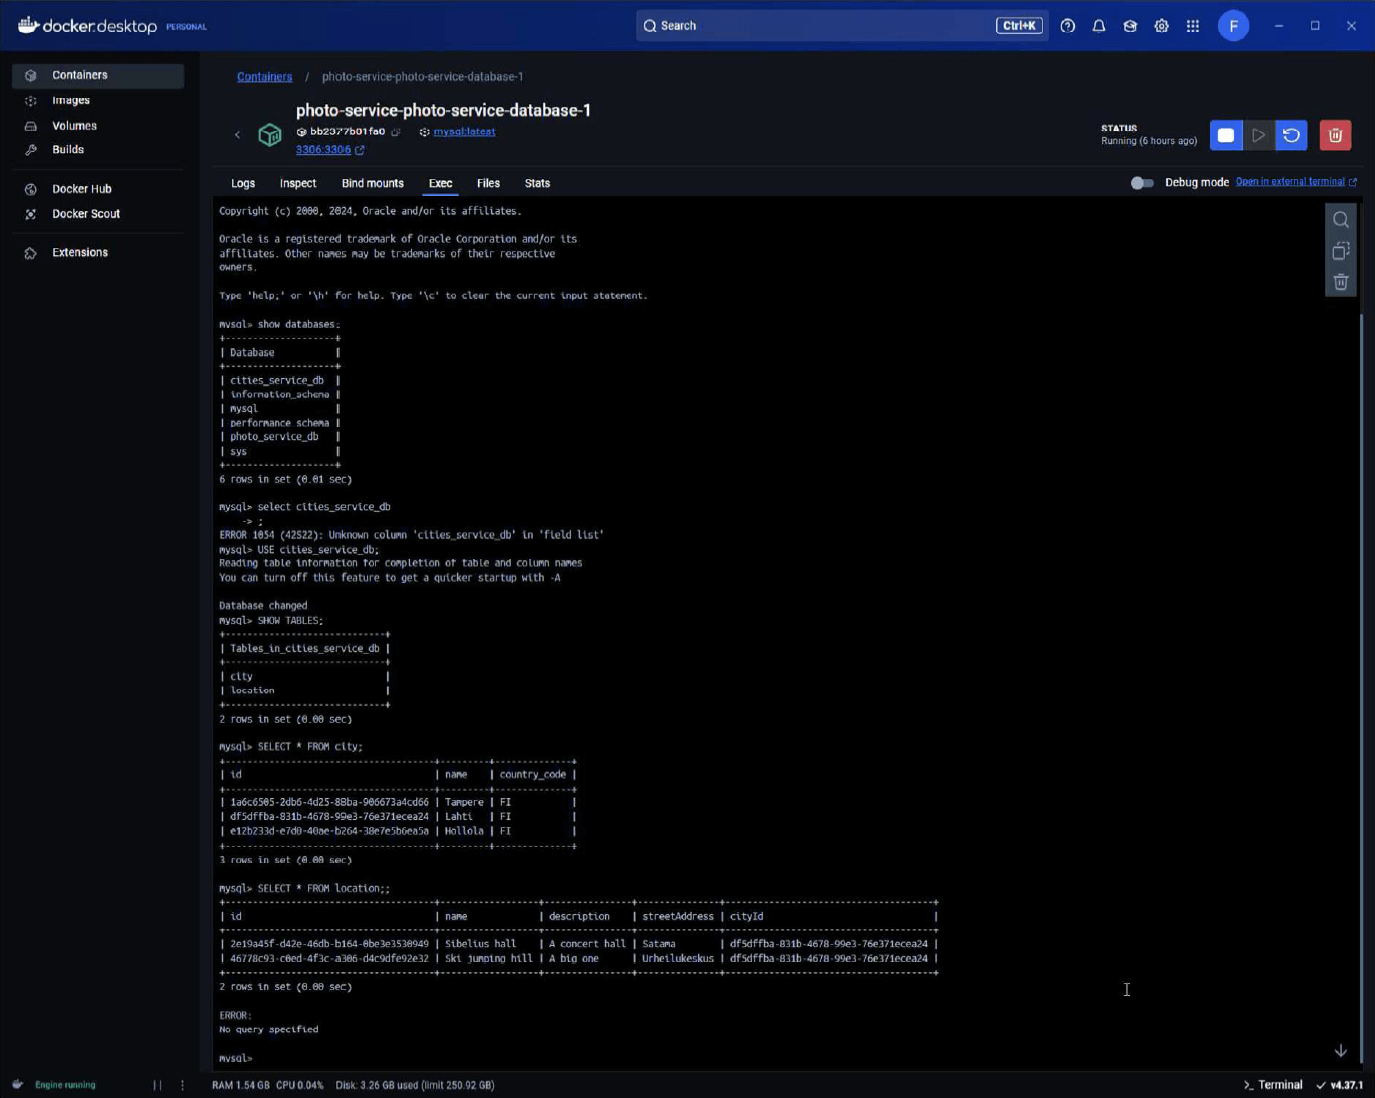The width and height of the screenshot is (1375, 1098).
Task: Open Settings gear icon
Action: click(1161, 26)
